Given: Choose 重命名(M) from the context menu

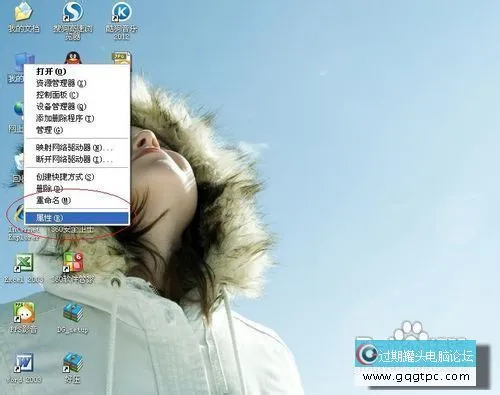Looking at the screenshot, I should point(77,200).
